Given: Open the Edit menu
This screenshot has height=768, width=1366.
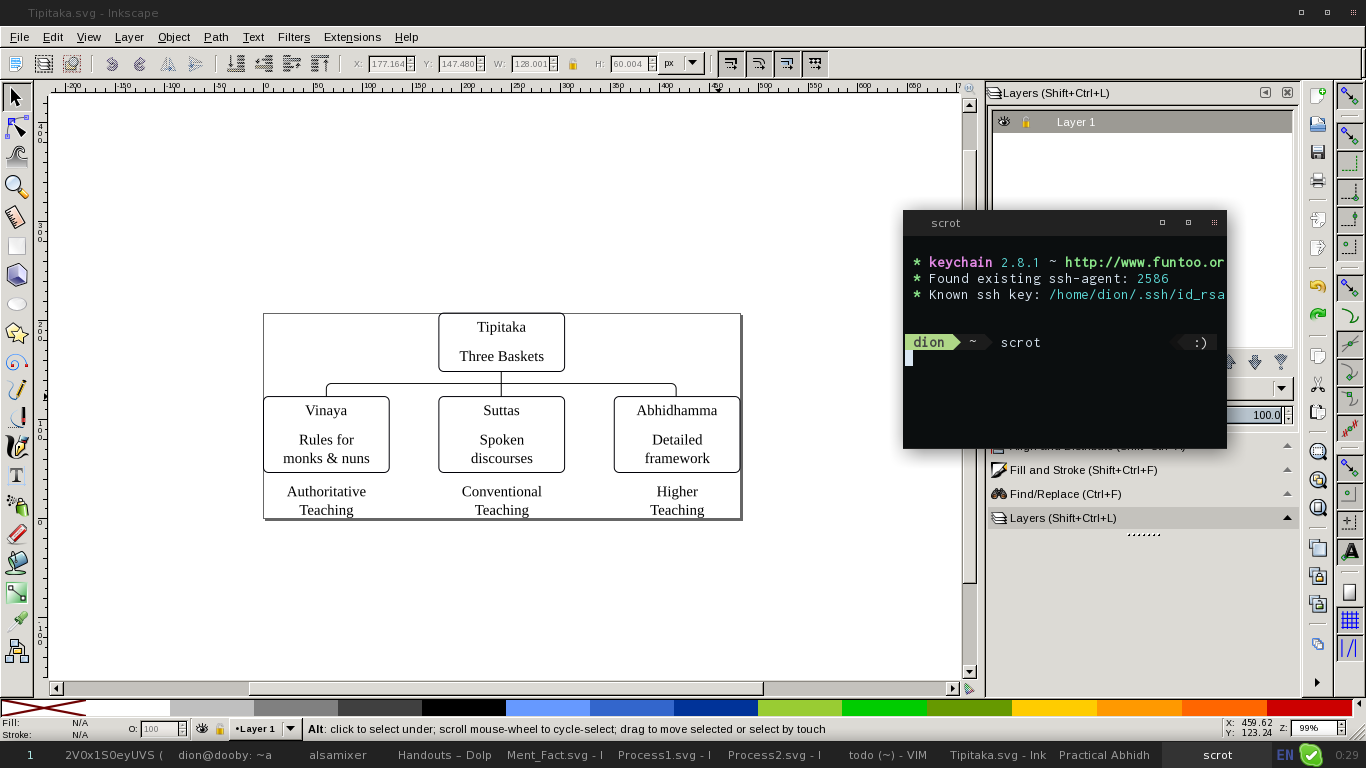Looking at the screenshot, I should click(53, 37).
